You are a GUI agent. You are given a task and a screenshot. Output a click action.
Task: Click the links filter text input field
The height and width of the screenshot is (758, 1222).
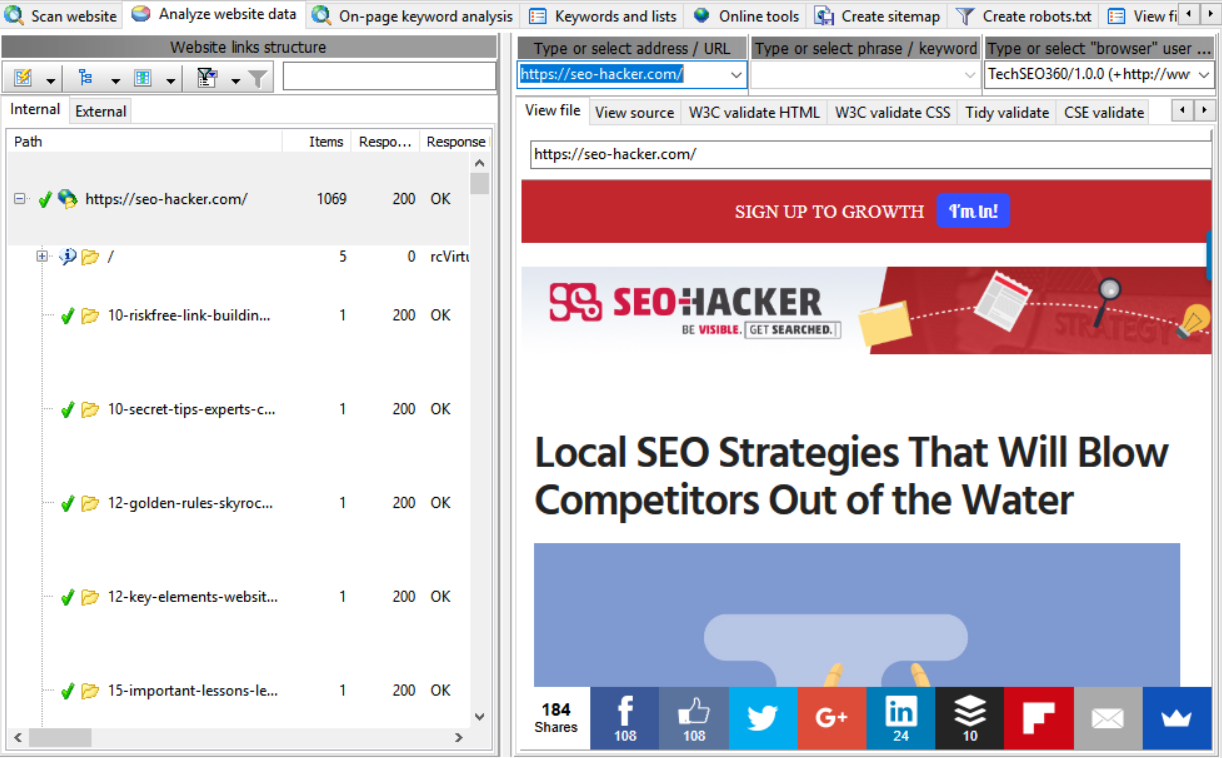389,77
